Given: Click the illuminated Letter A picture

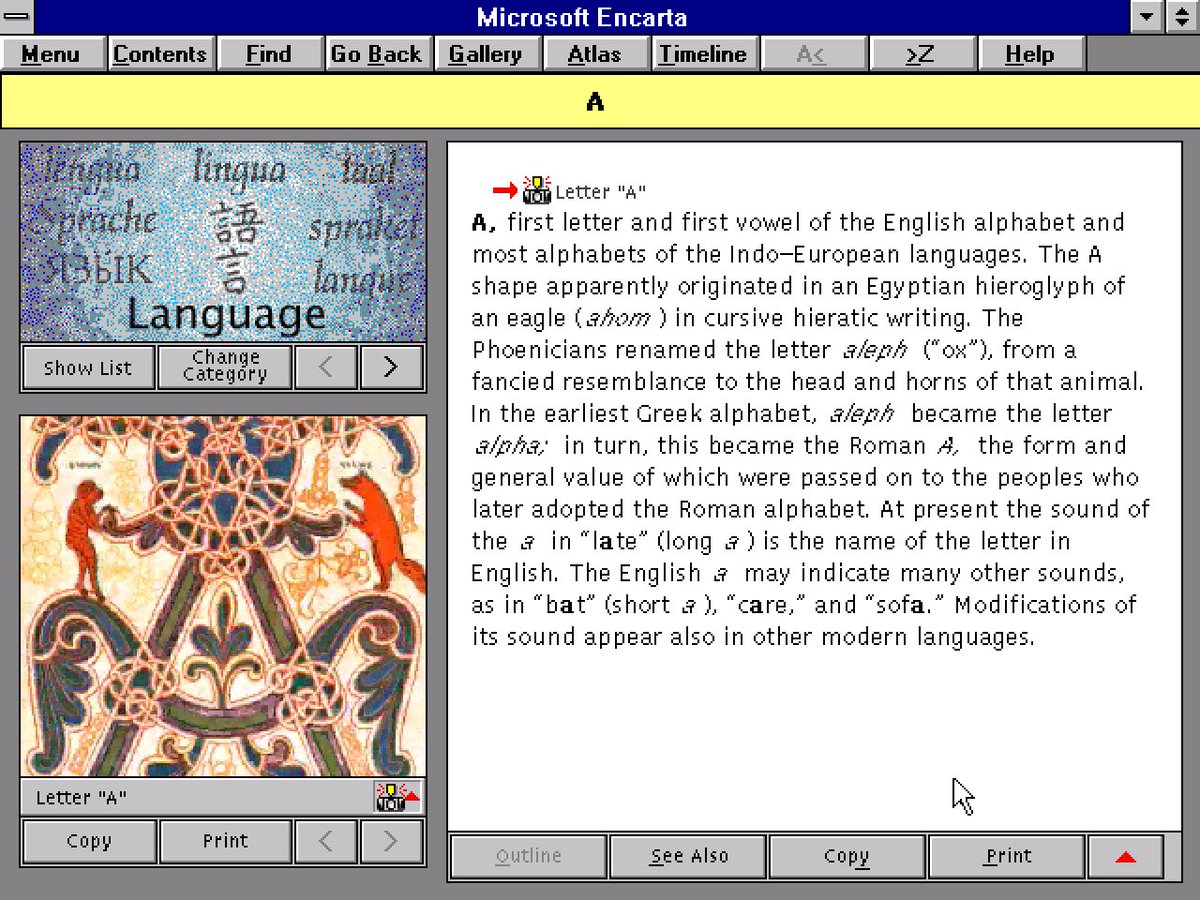Looking at the screenshot, I should [x=223, y=596].
